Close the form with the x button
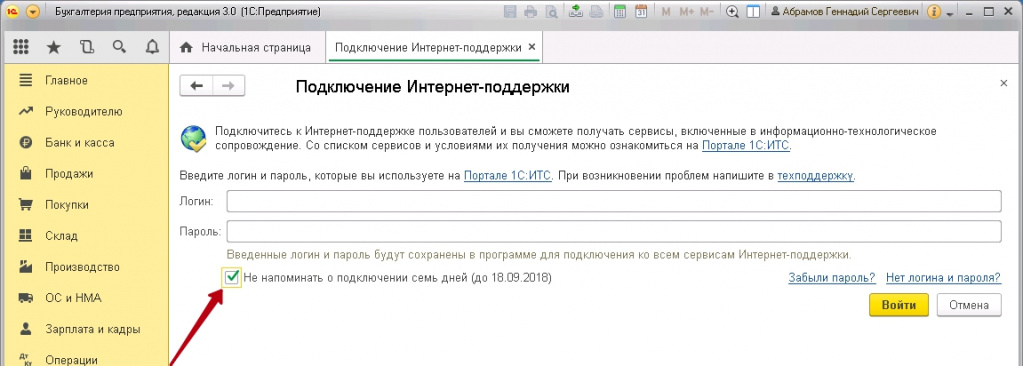1023x366 pixels. [x=1003, y=84]
